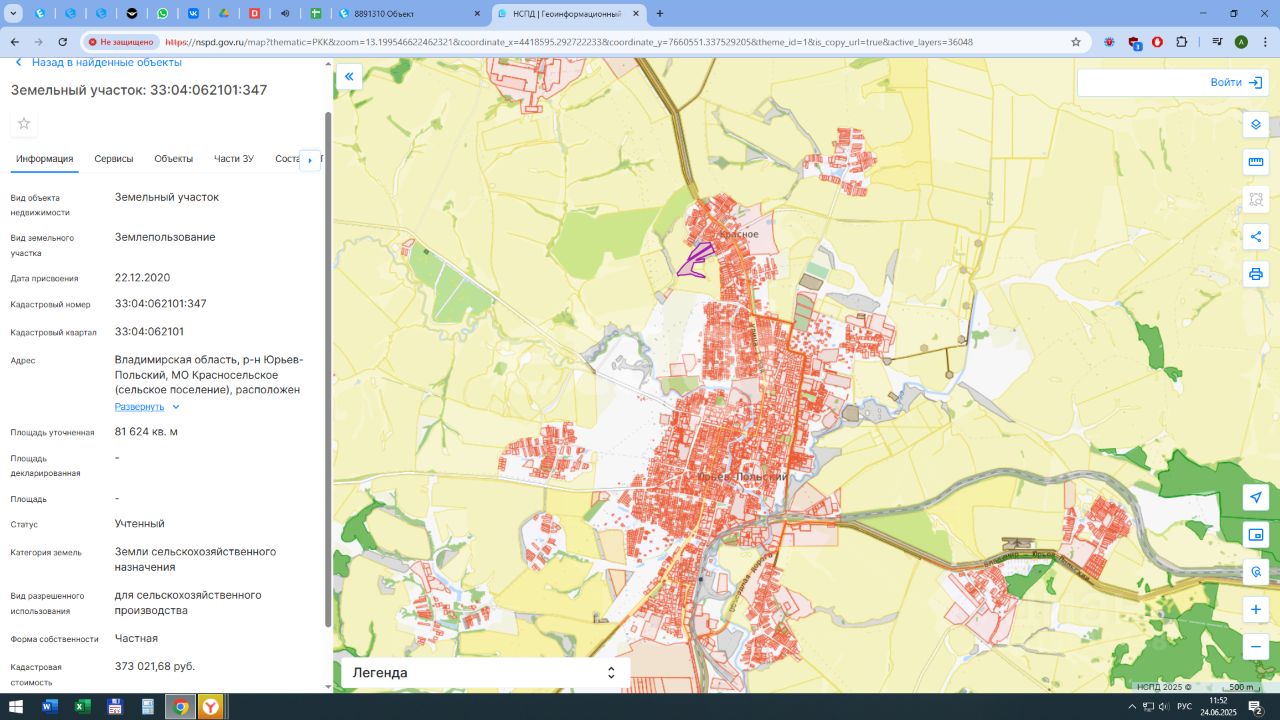Viewport: 1280px width, 720px height.
Task: Open Excel from the Windows taskbar
Action: 82,707
